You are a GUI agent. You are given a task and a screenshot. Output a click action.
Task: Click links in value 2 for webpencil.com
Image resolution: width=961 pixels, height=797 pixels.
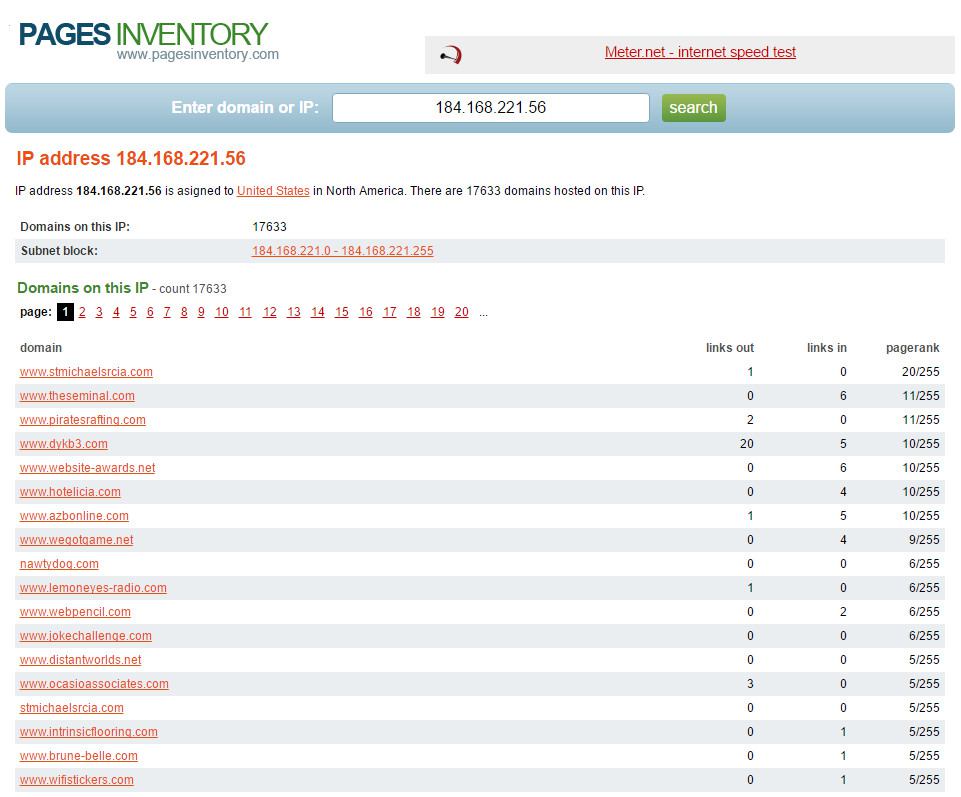tap(843, 612)
